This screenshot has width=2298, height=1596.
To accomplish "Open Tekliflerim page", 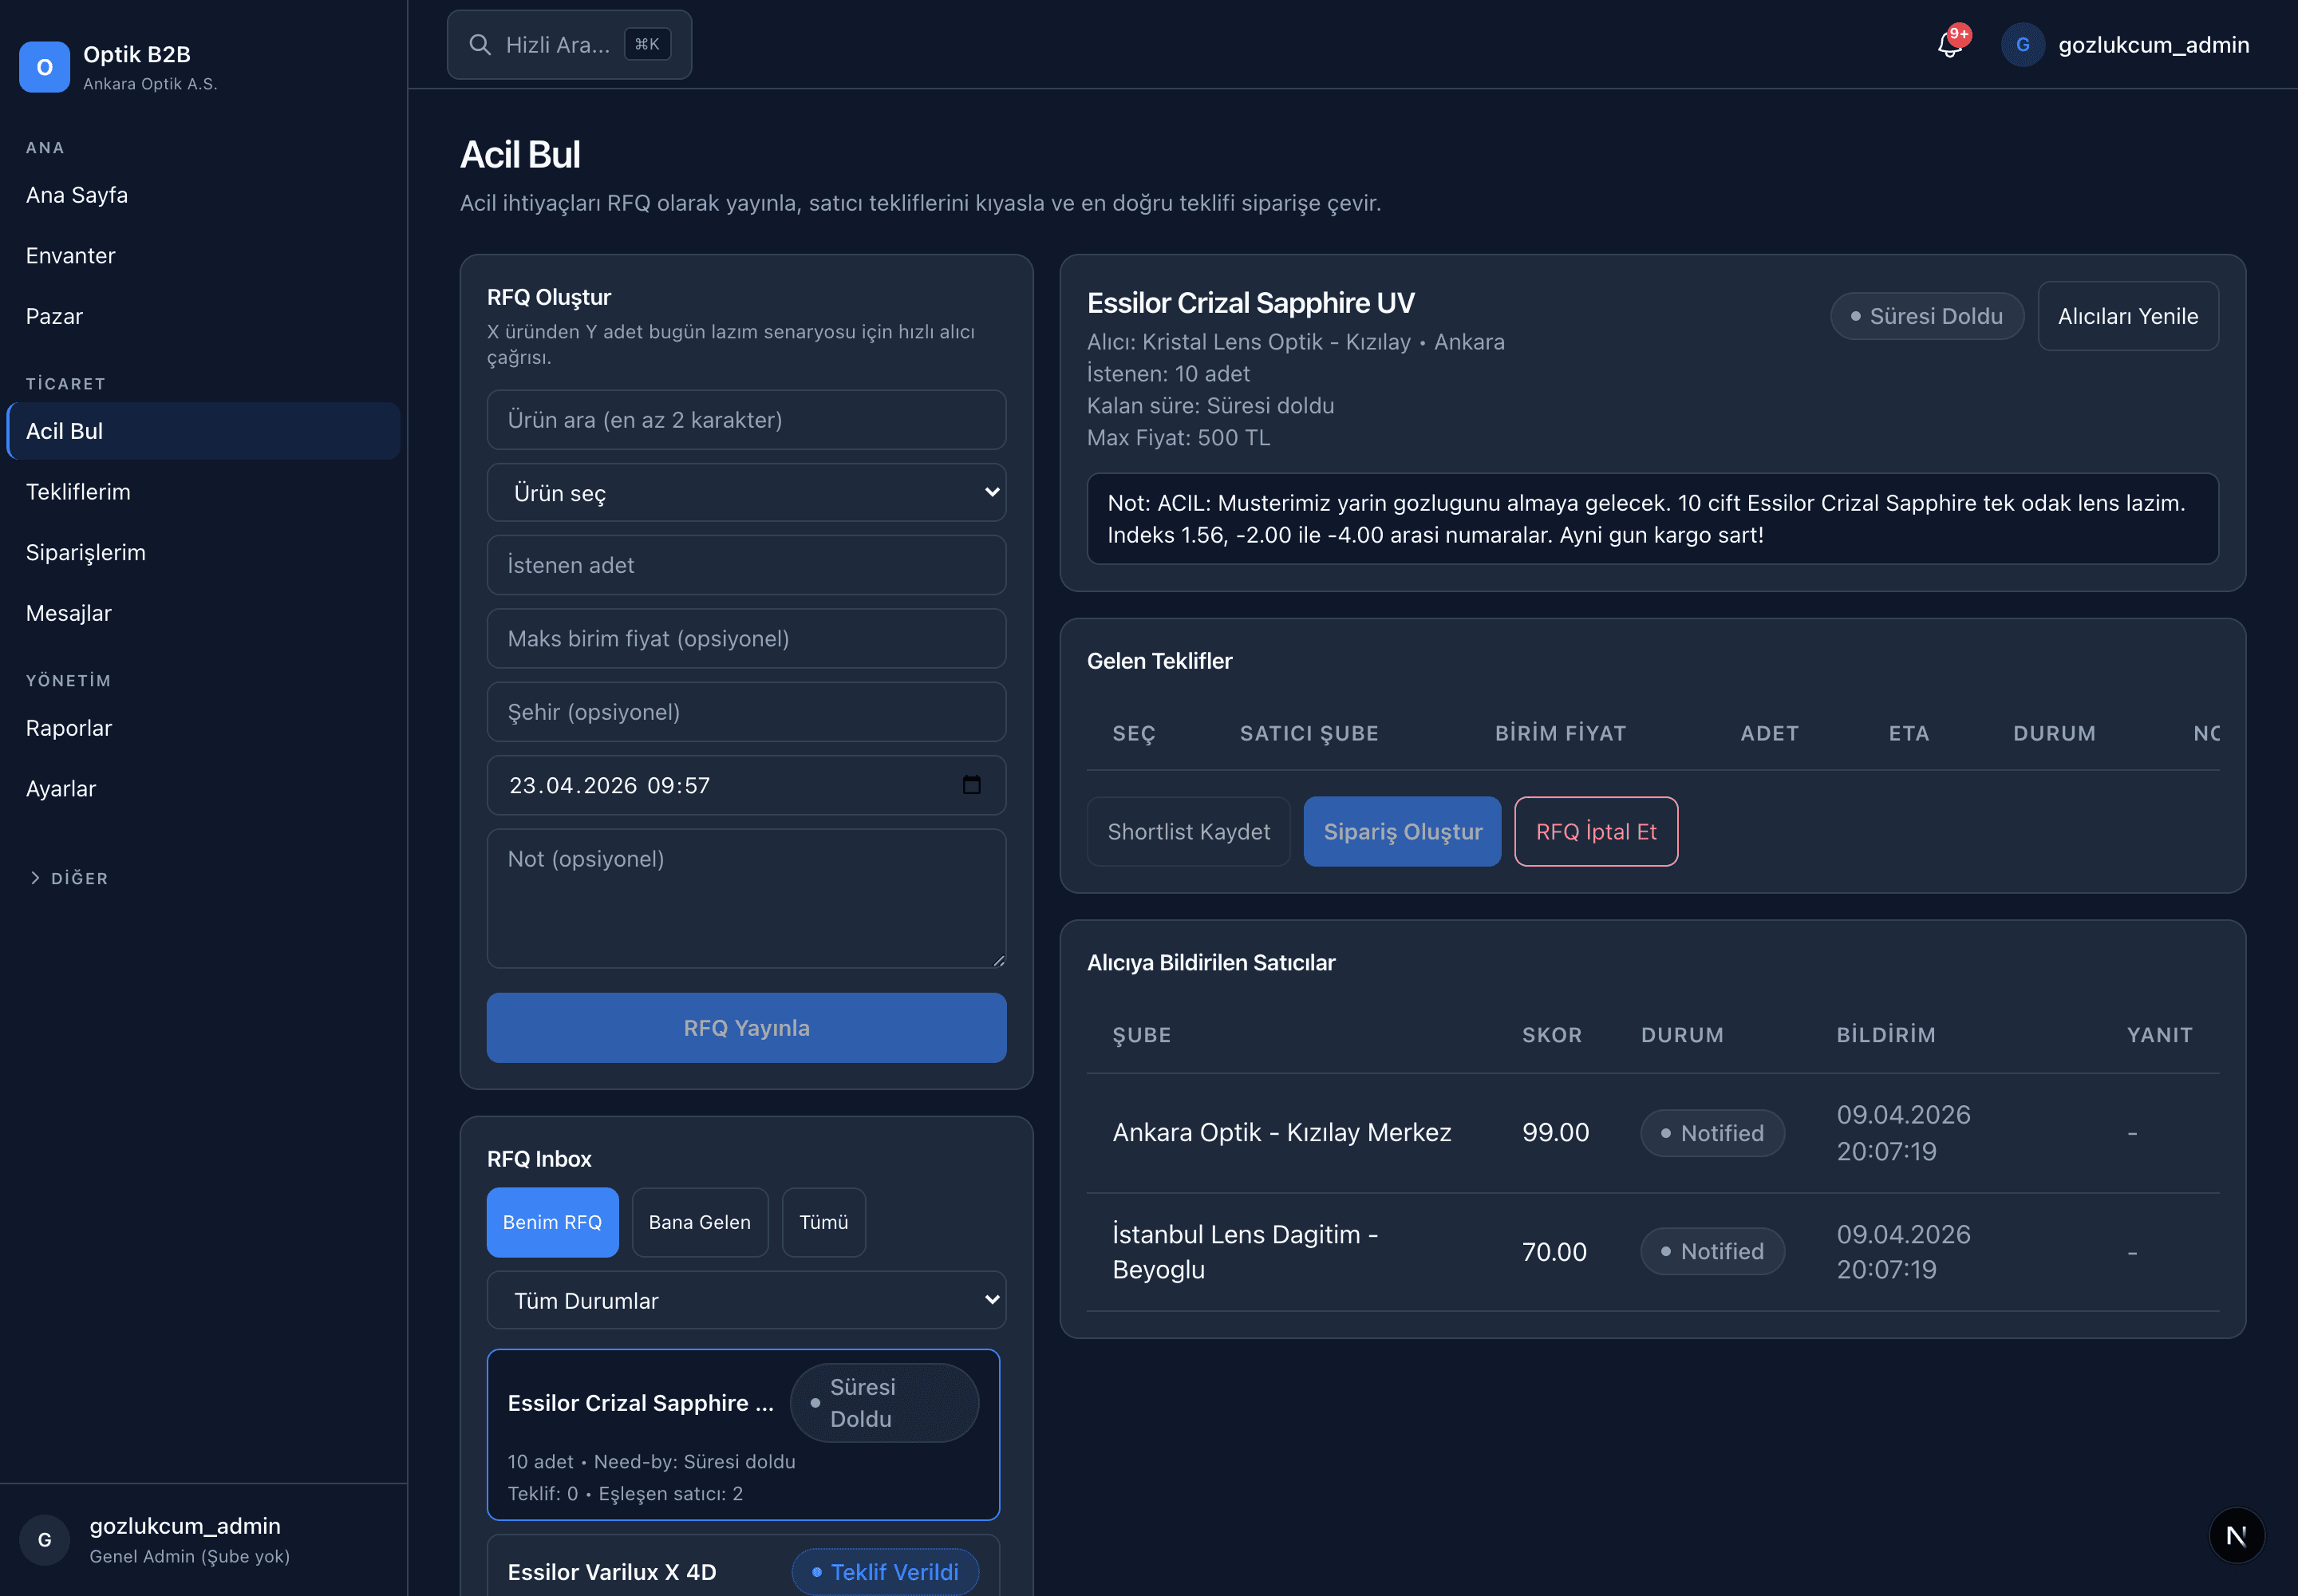I will click(203, 492).
